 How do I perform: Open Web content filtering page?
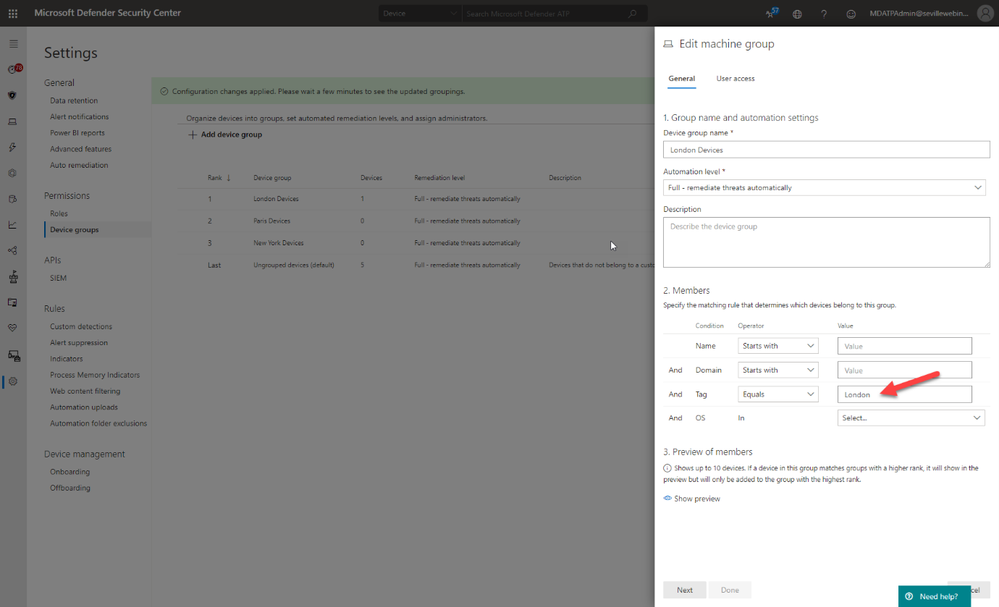pos(85,391)
